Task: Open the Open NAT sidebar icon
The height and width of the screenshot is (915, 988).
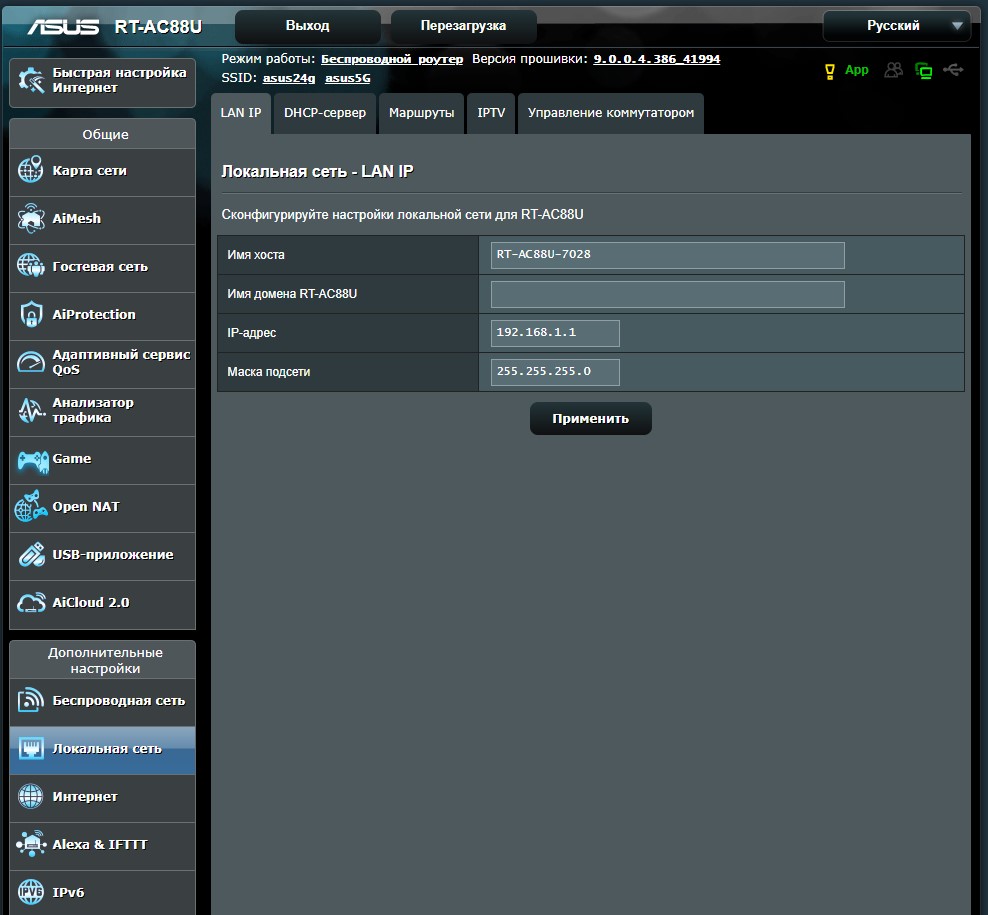Action: 31,508
